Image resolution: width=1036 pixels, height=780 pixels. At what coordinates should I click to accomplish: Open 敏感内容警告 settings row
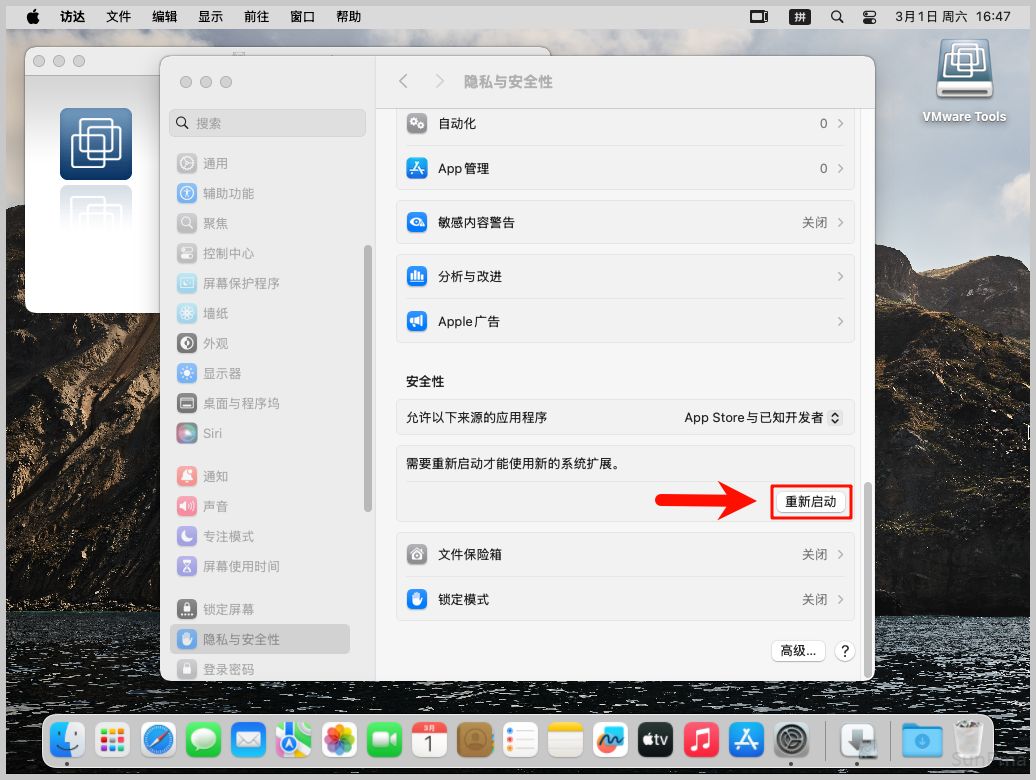click(x=625, y=222)
